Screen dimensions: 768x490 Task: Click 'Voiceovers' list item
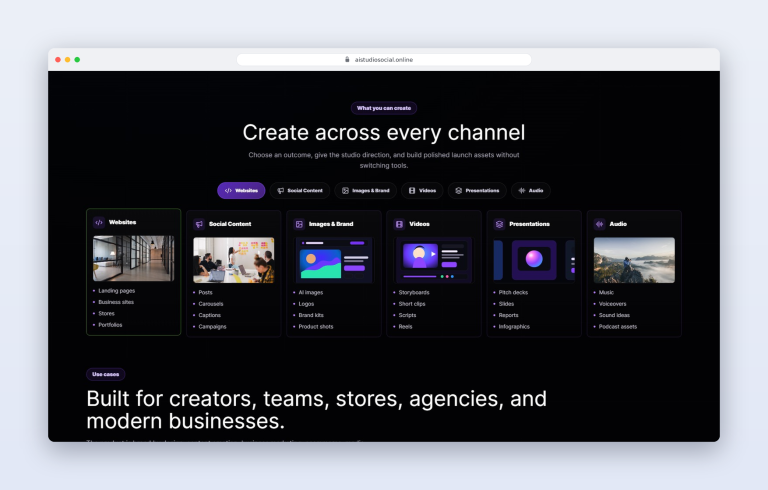coord(612,304)
